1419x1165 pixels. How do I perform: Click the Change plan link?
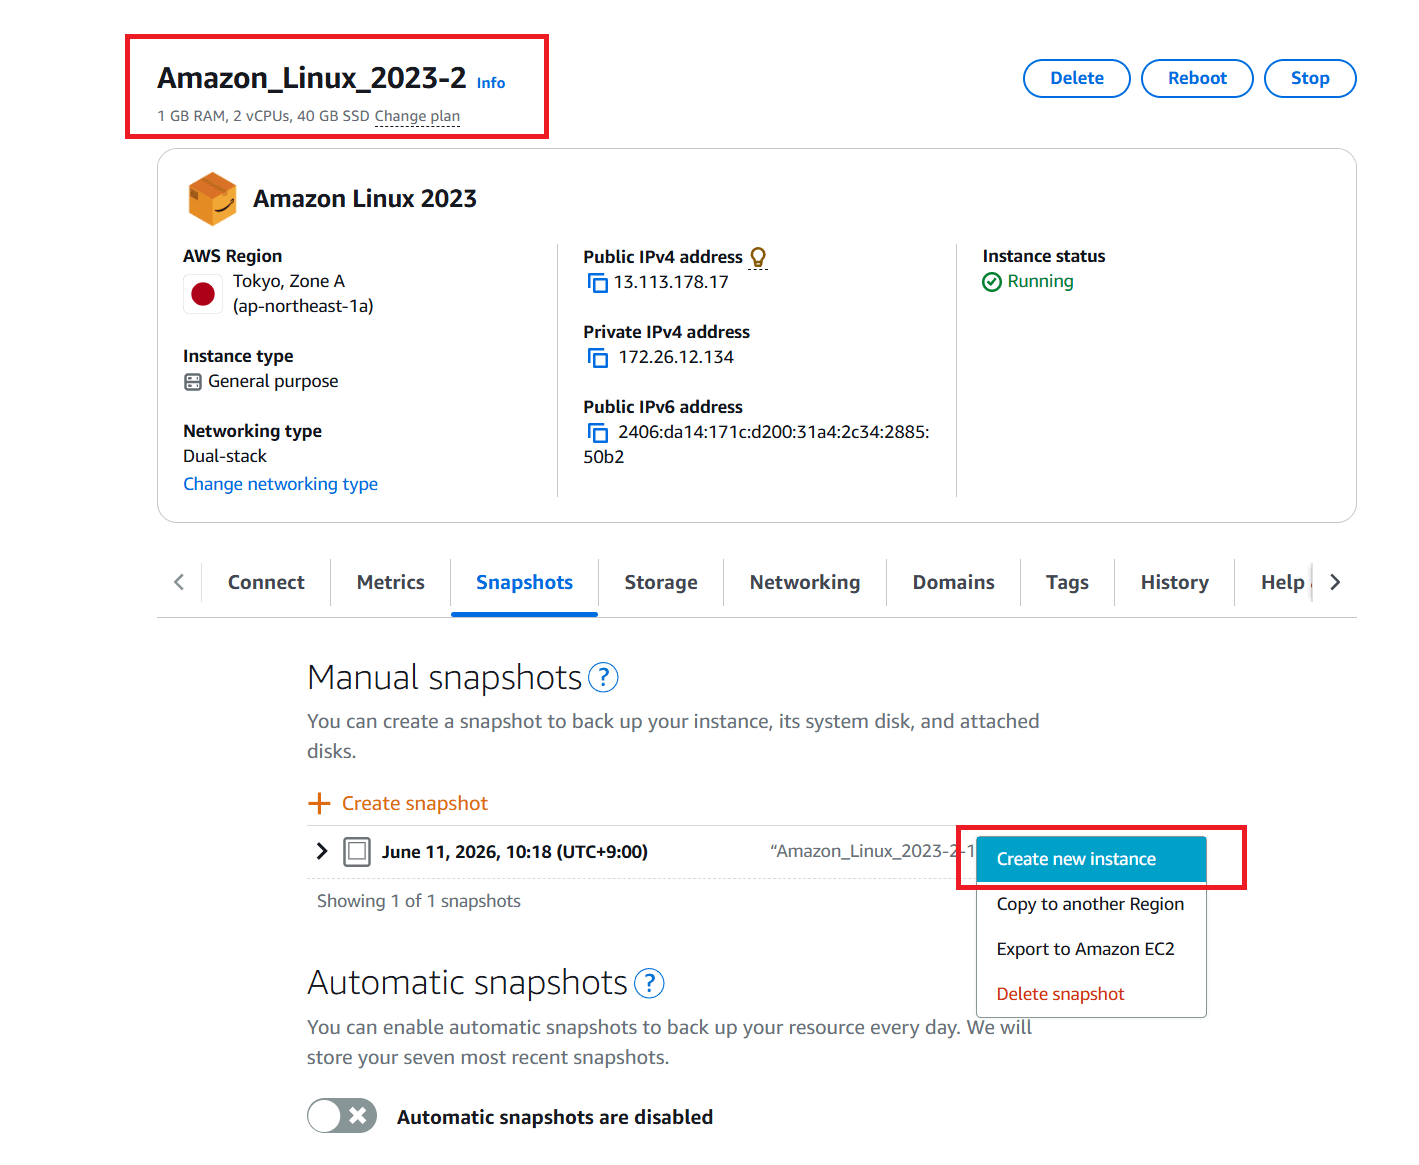(x=417, y=116)
